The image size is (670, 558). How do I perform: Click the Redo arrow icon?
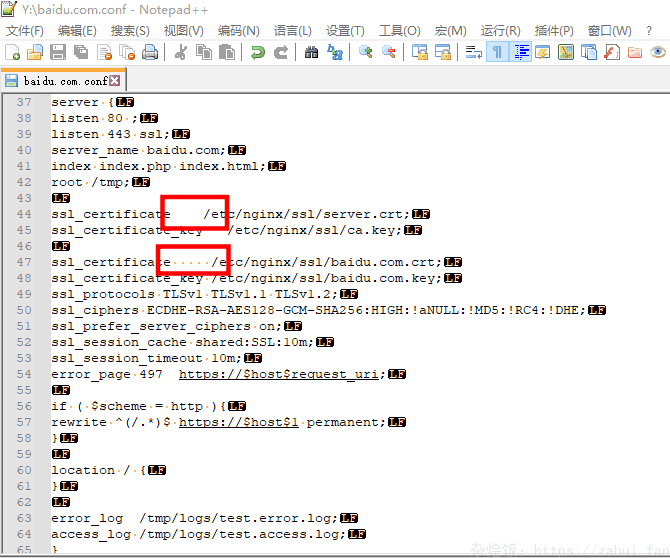(281, 52)
